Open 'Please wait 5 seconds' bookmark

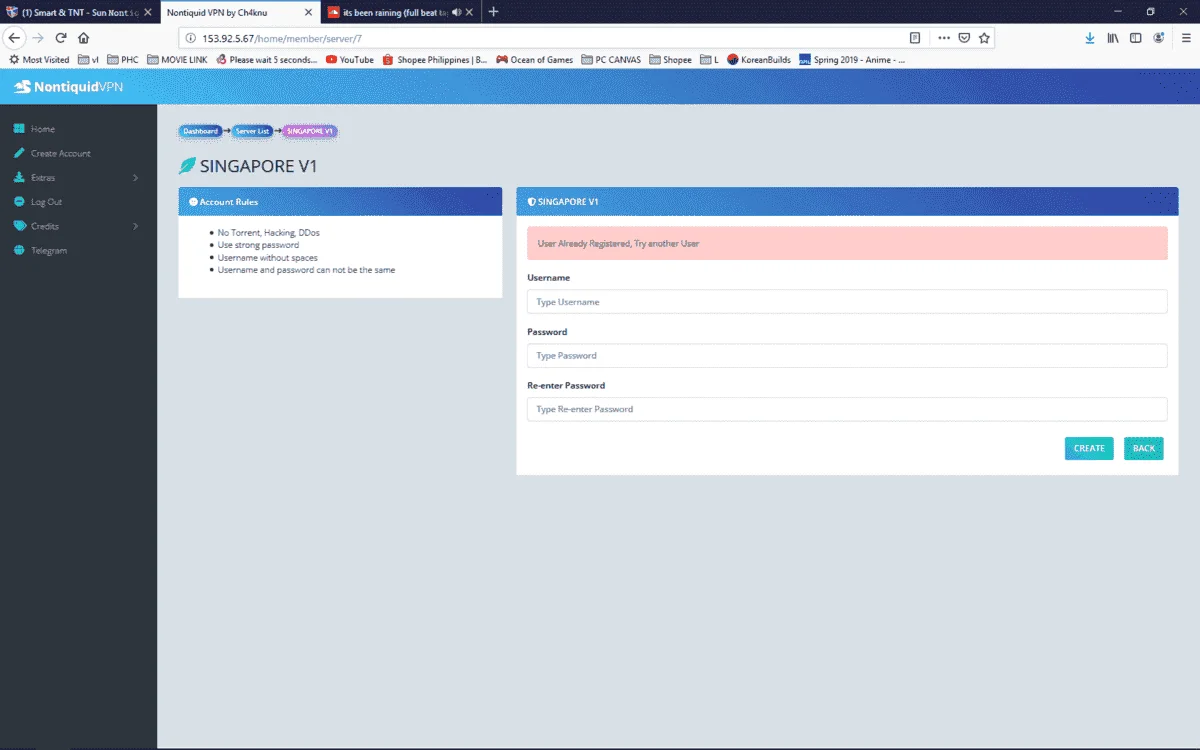(266, 60)
